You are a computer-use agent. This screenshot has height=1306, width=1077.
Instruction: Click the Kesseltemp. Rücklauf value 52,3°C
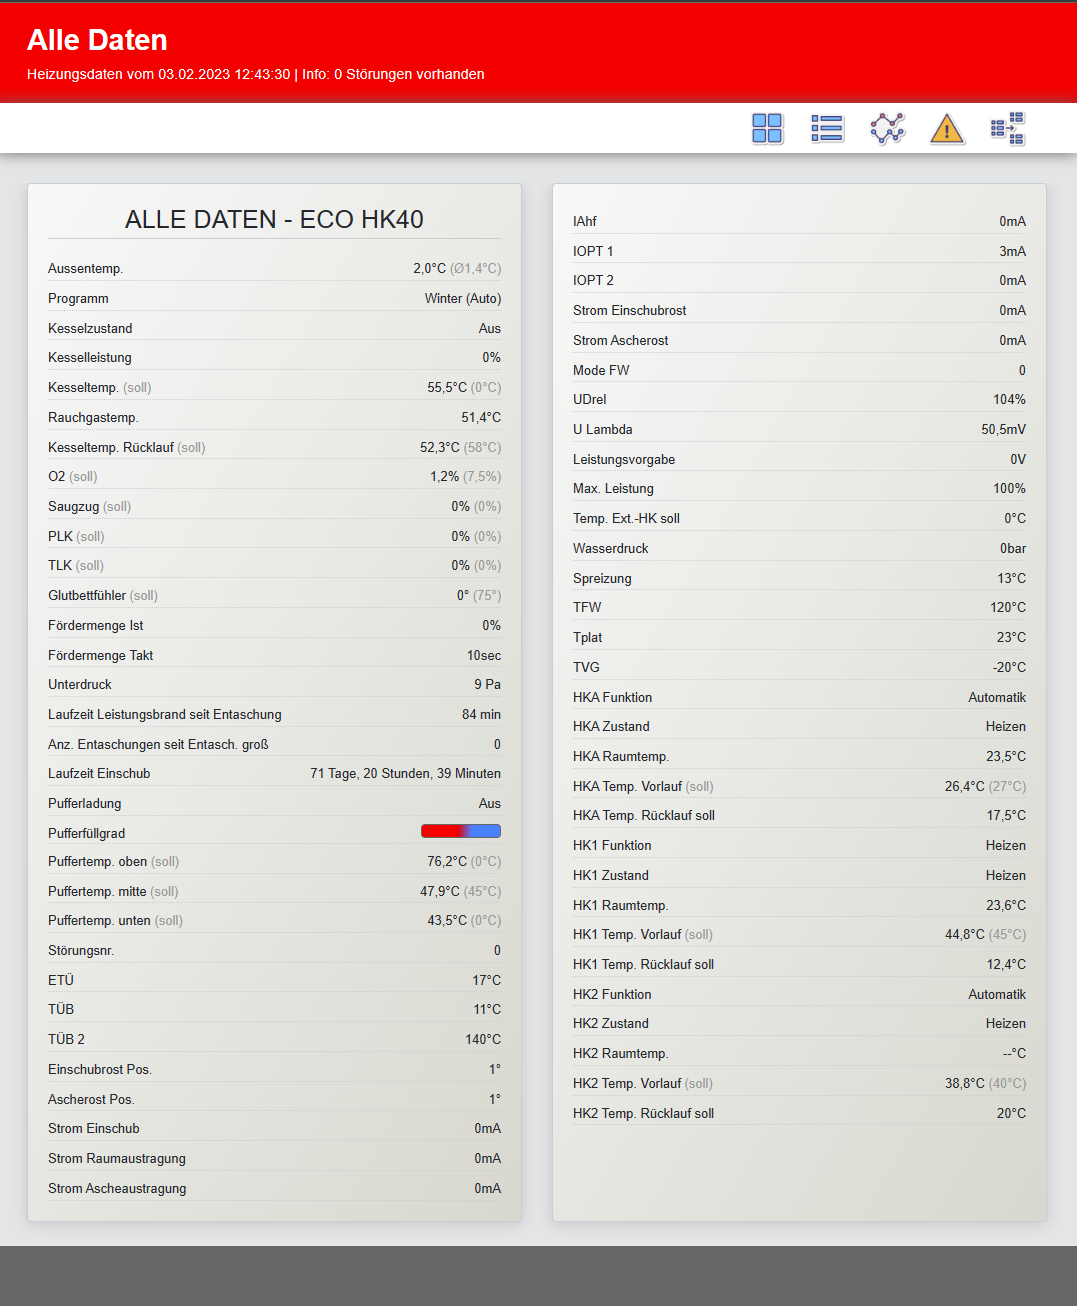pos(440,447)
